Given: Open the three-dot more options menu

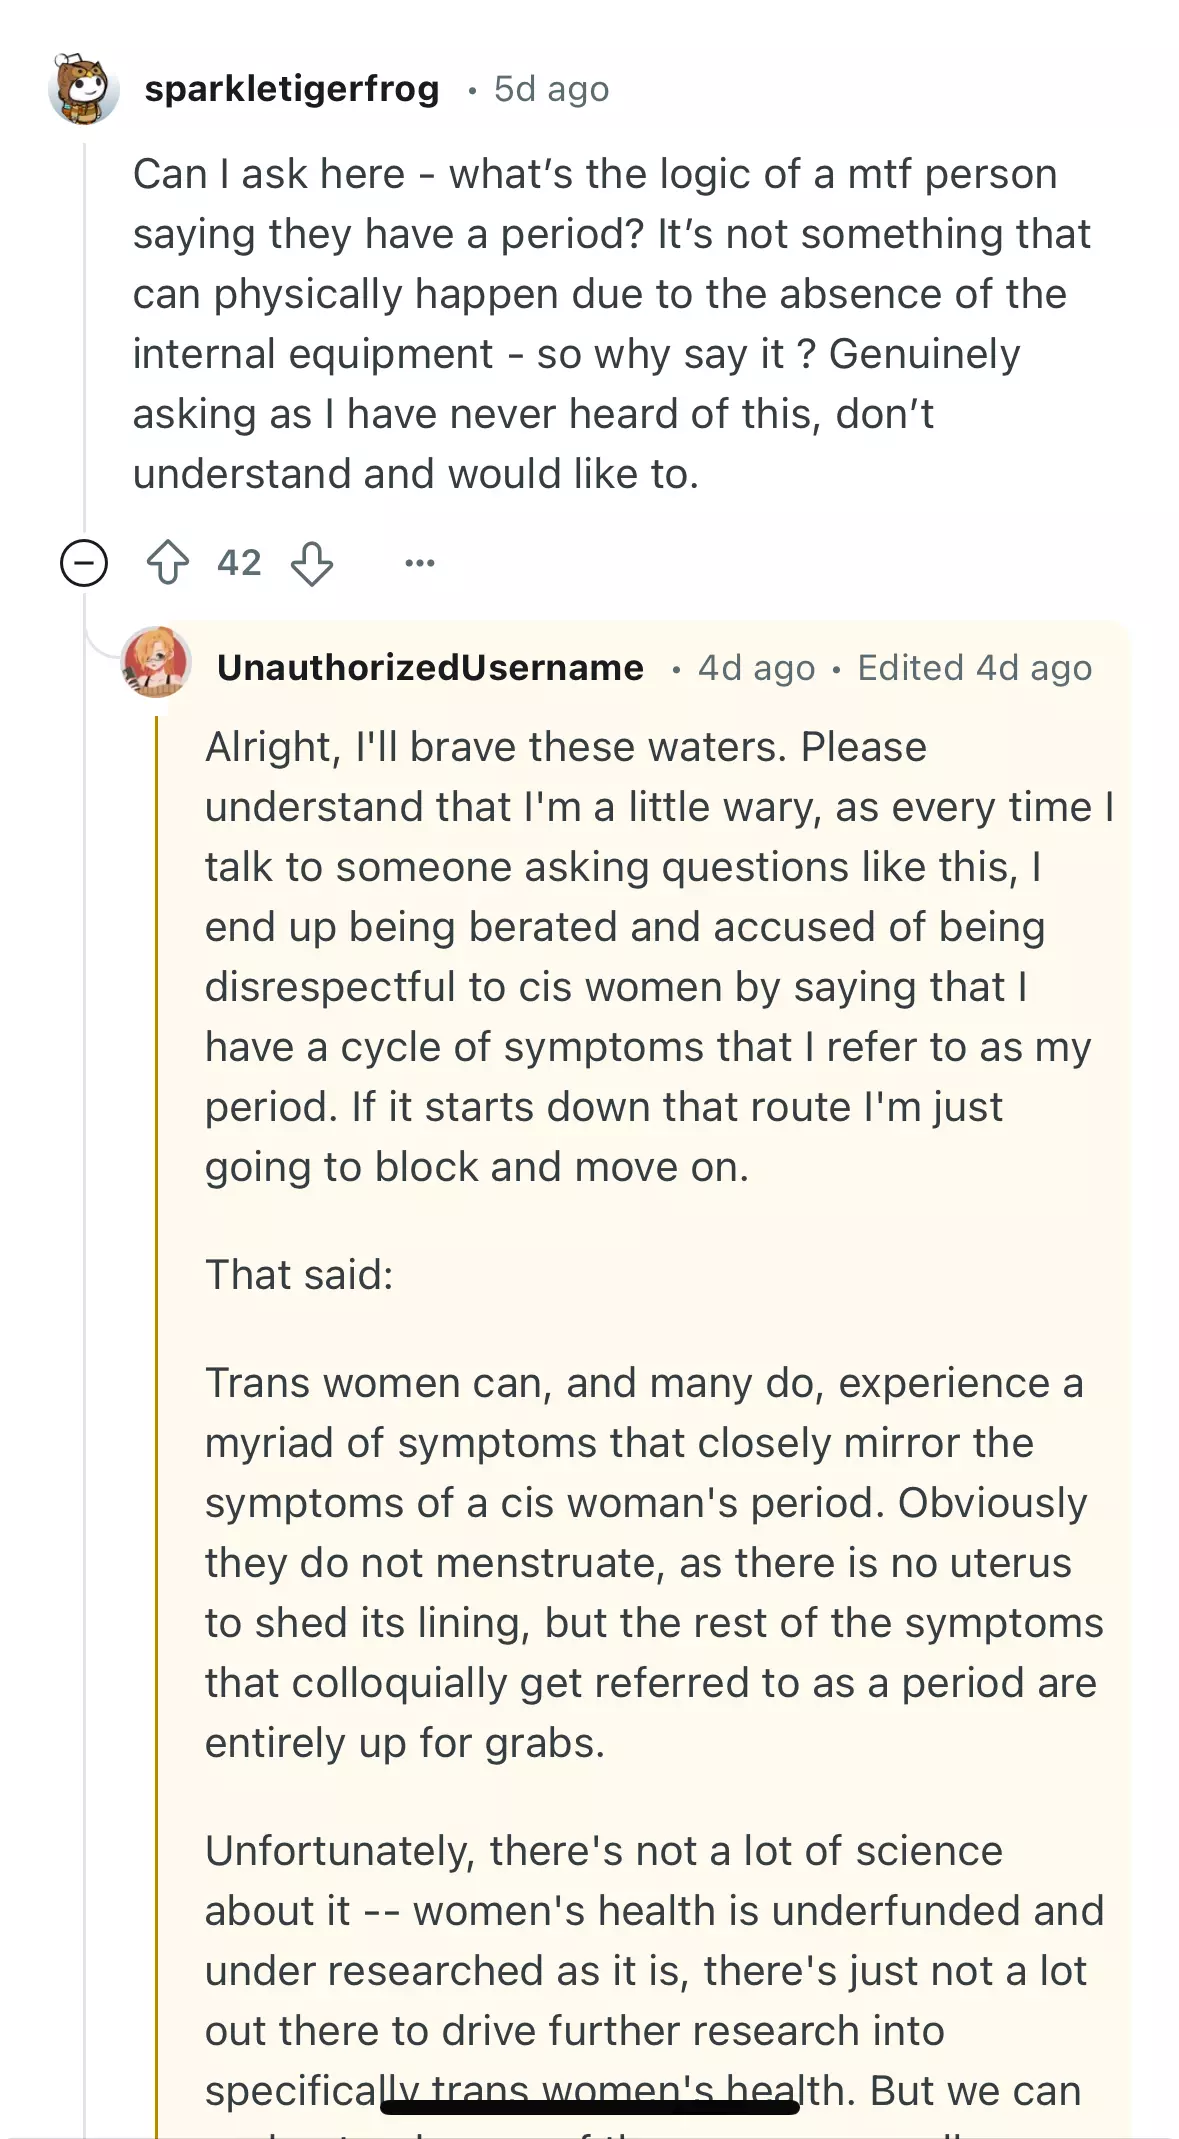Looking at the screenshot, I should 420,563.
